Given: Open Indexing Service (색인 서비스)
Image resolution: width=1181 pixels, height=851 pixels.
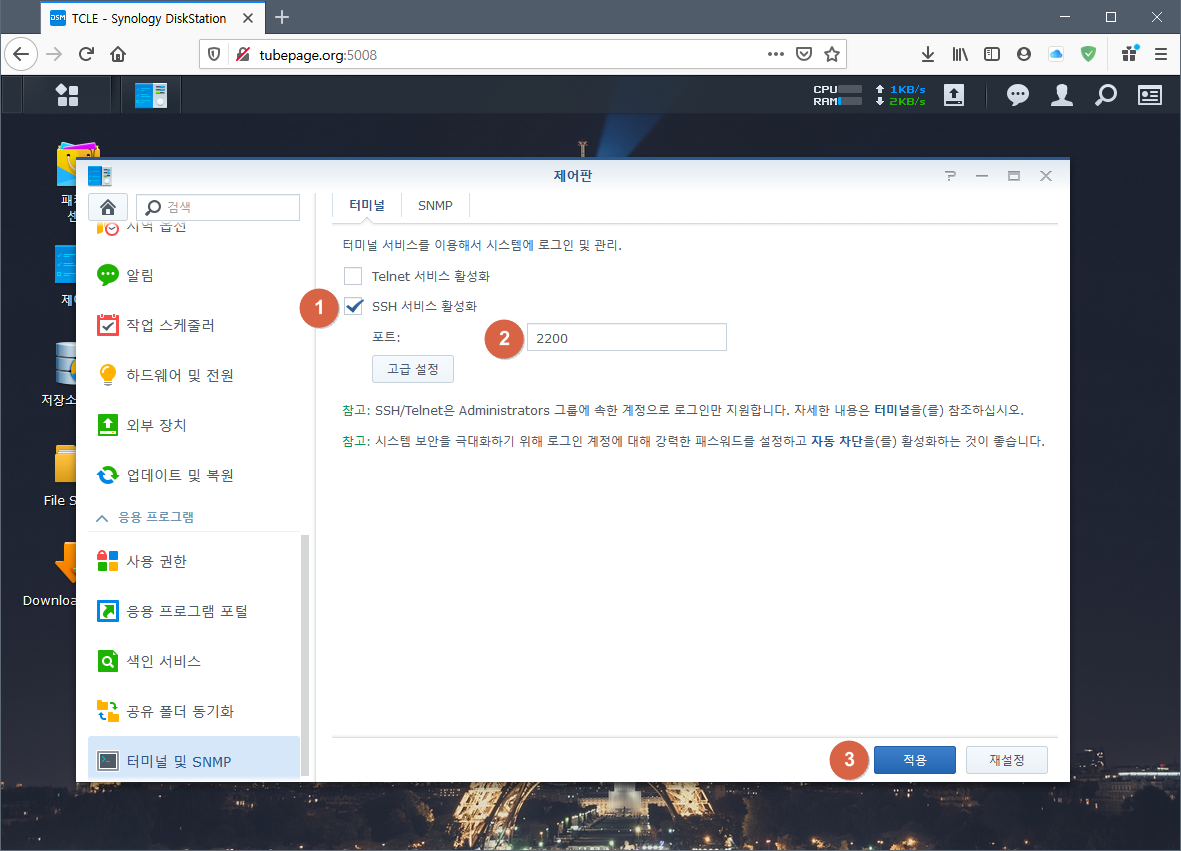Looking at the screenshot, I should point(194,661).
